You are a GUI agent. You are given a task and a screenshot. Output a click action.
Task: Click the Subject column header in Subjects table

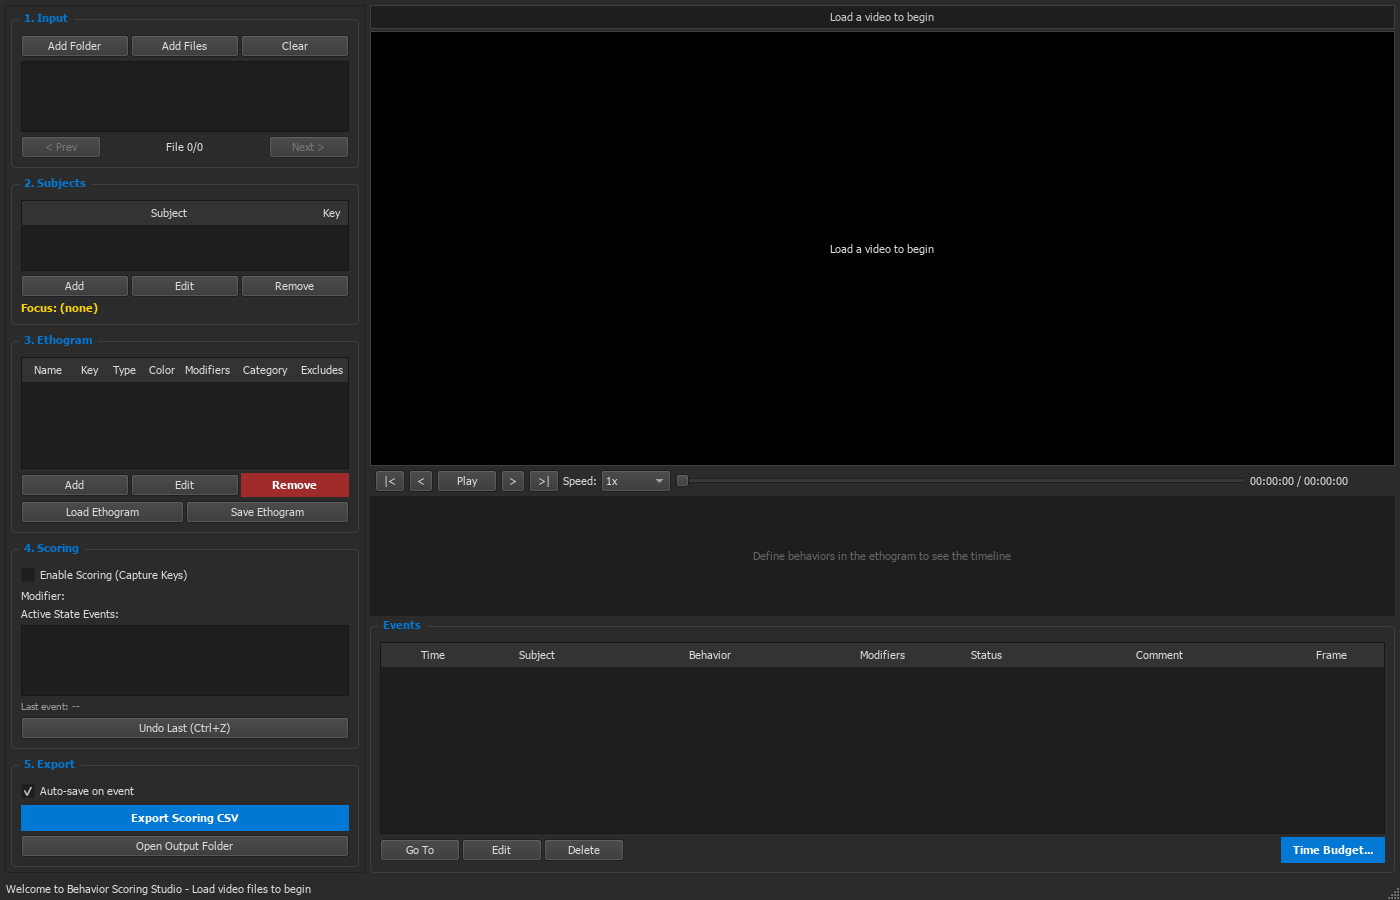pos(169,213)
